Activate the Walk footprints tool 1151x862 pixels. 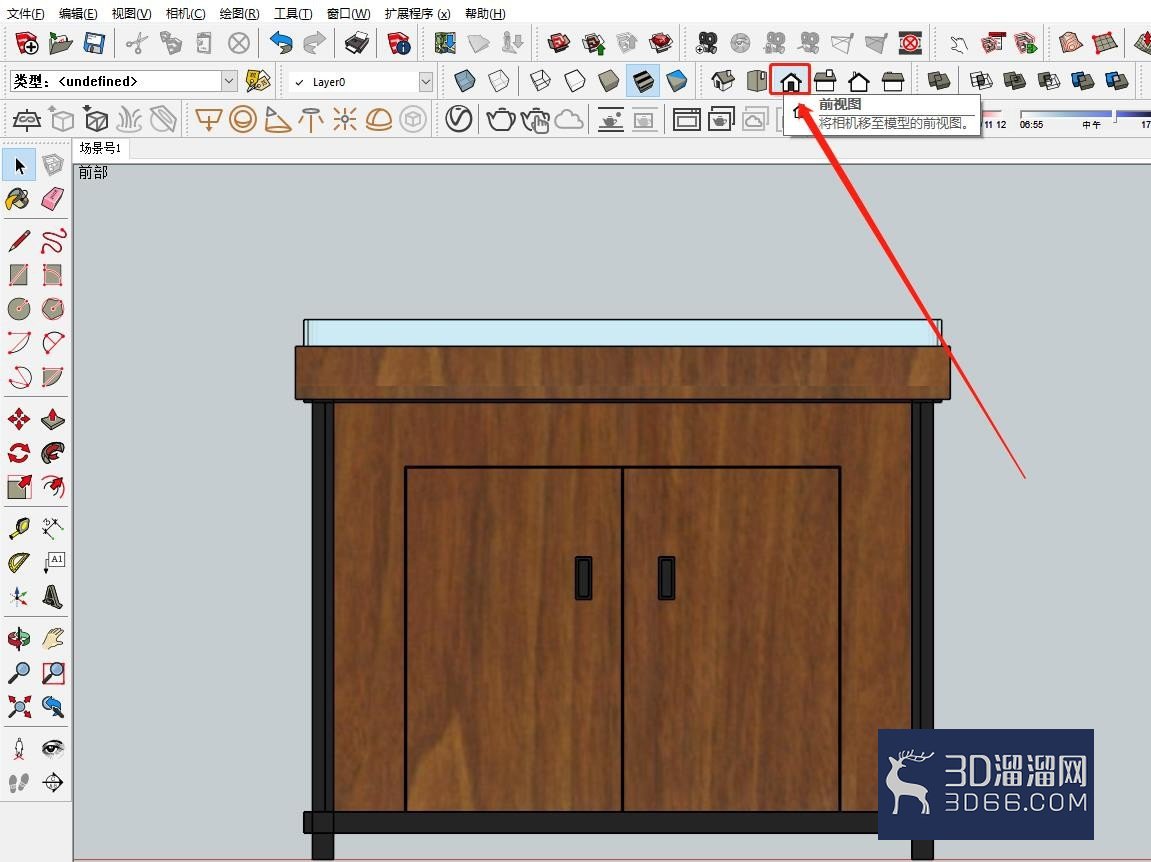(18, 783)
